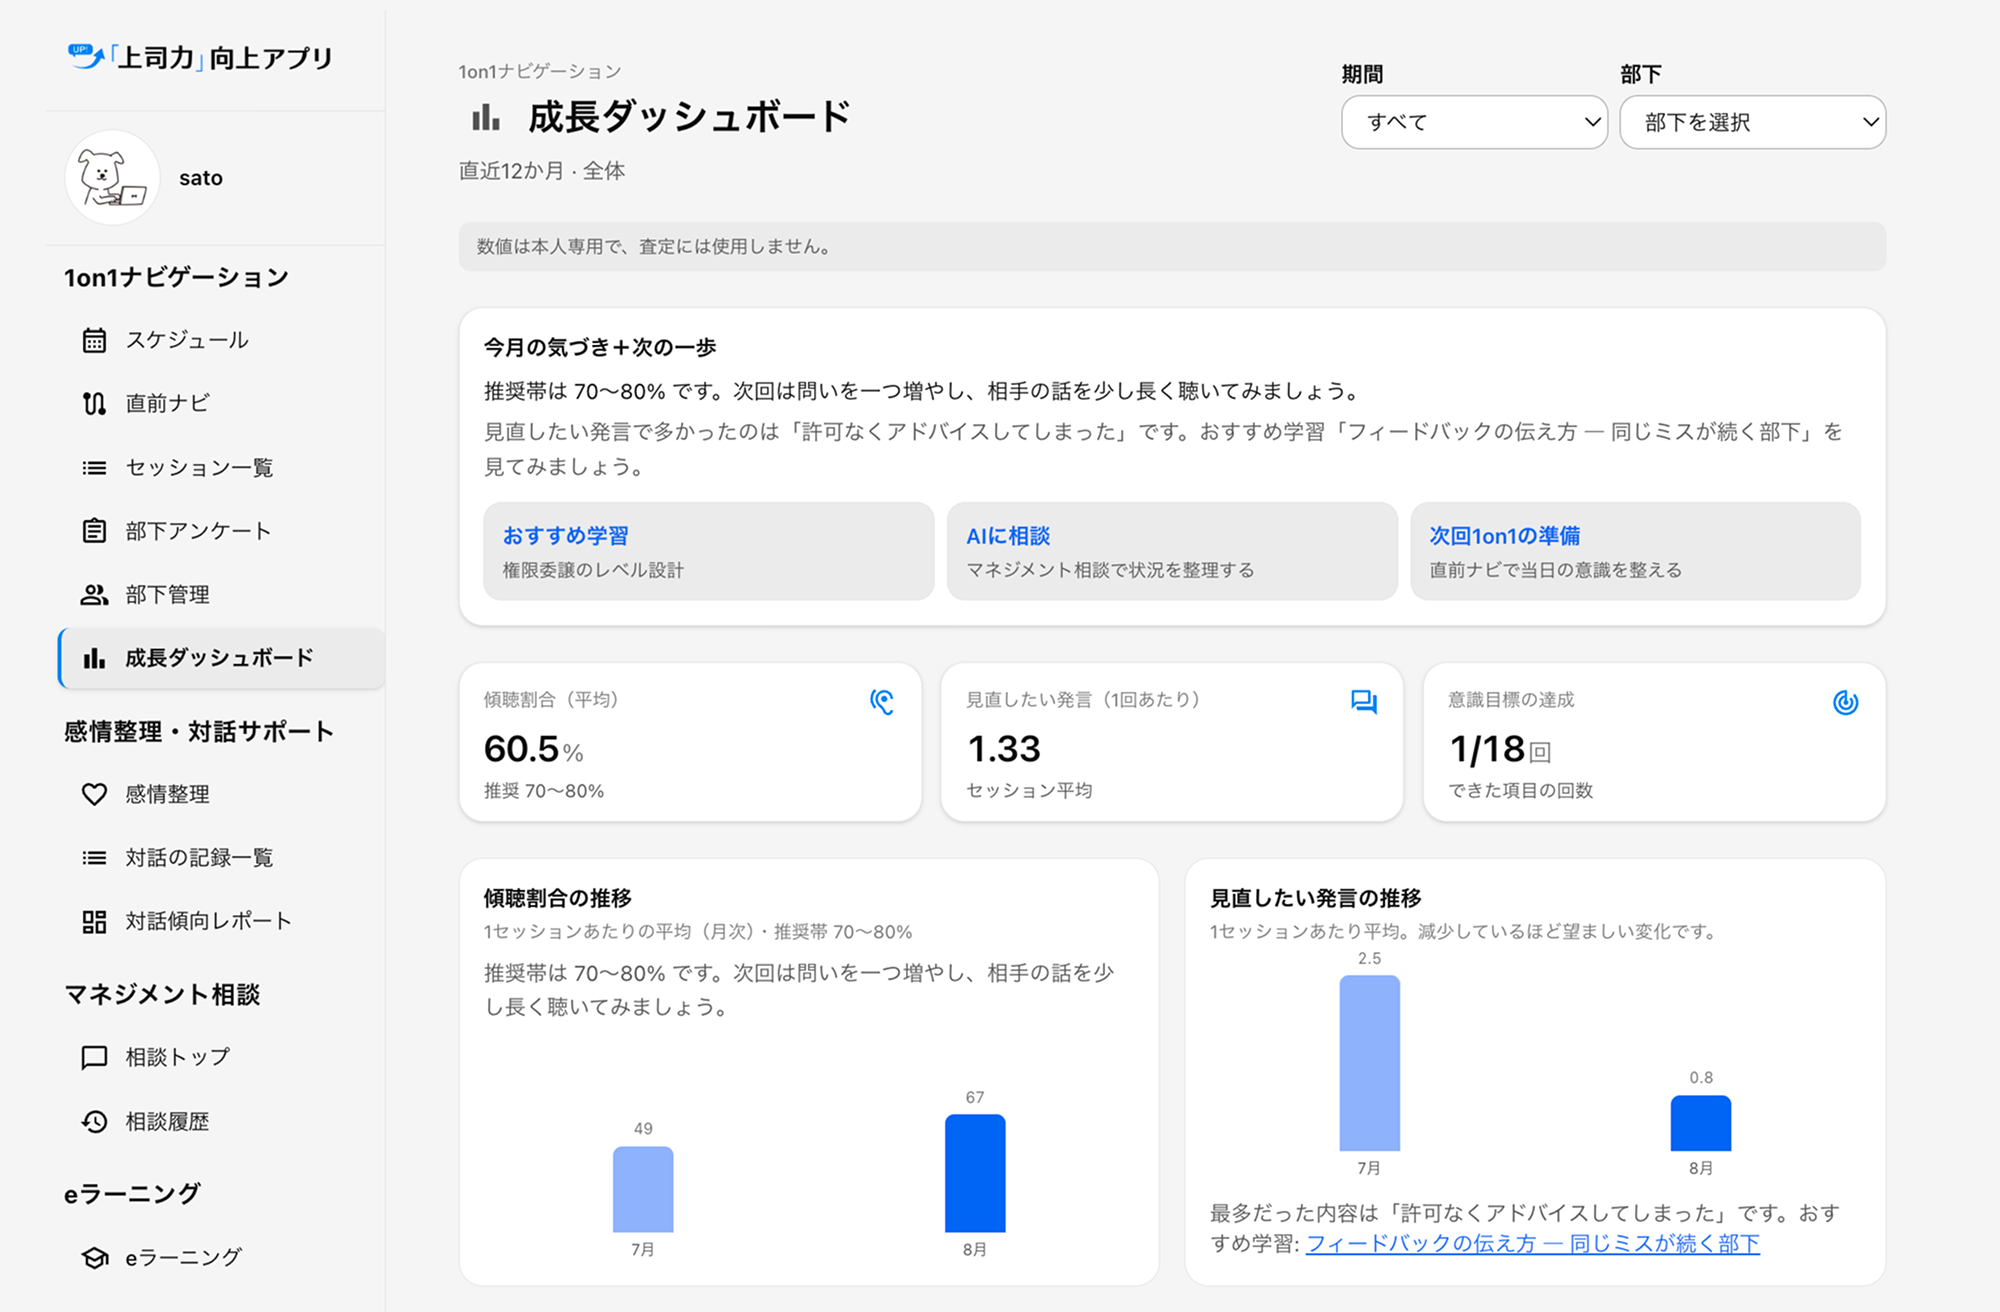Click the 相談トップ chat bubble icon
The width and height of the screenshot is (2000, 1312).
click(94, 1057)
